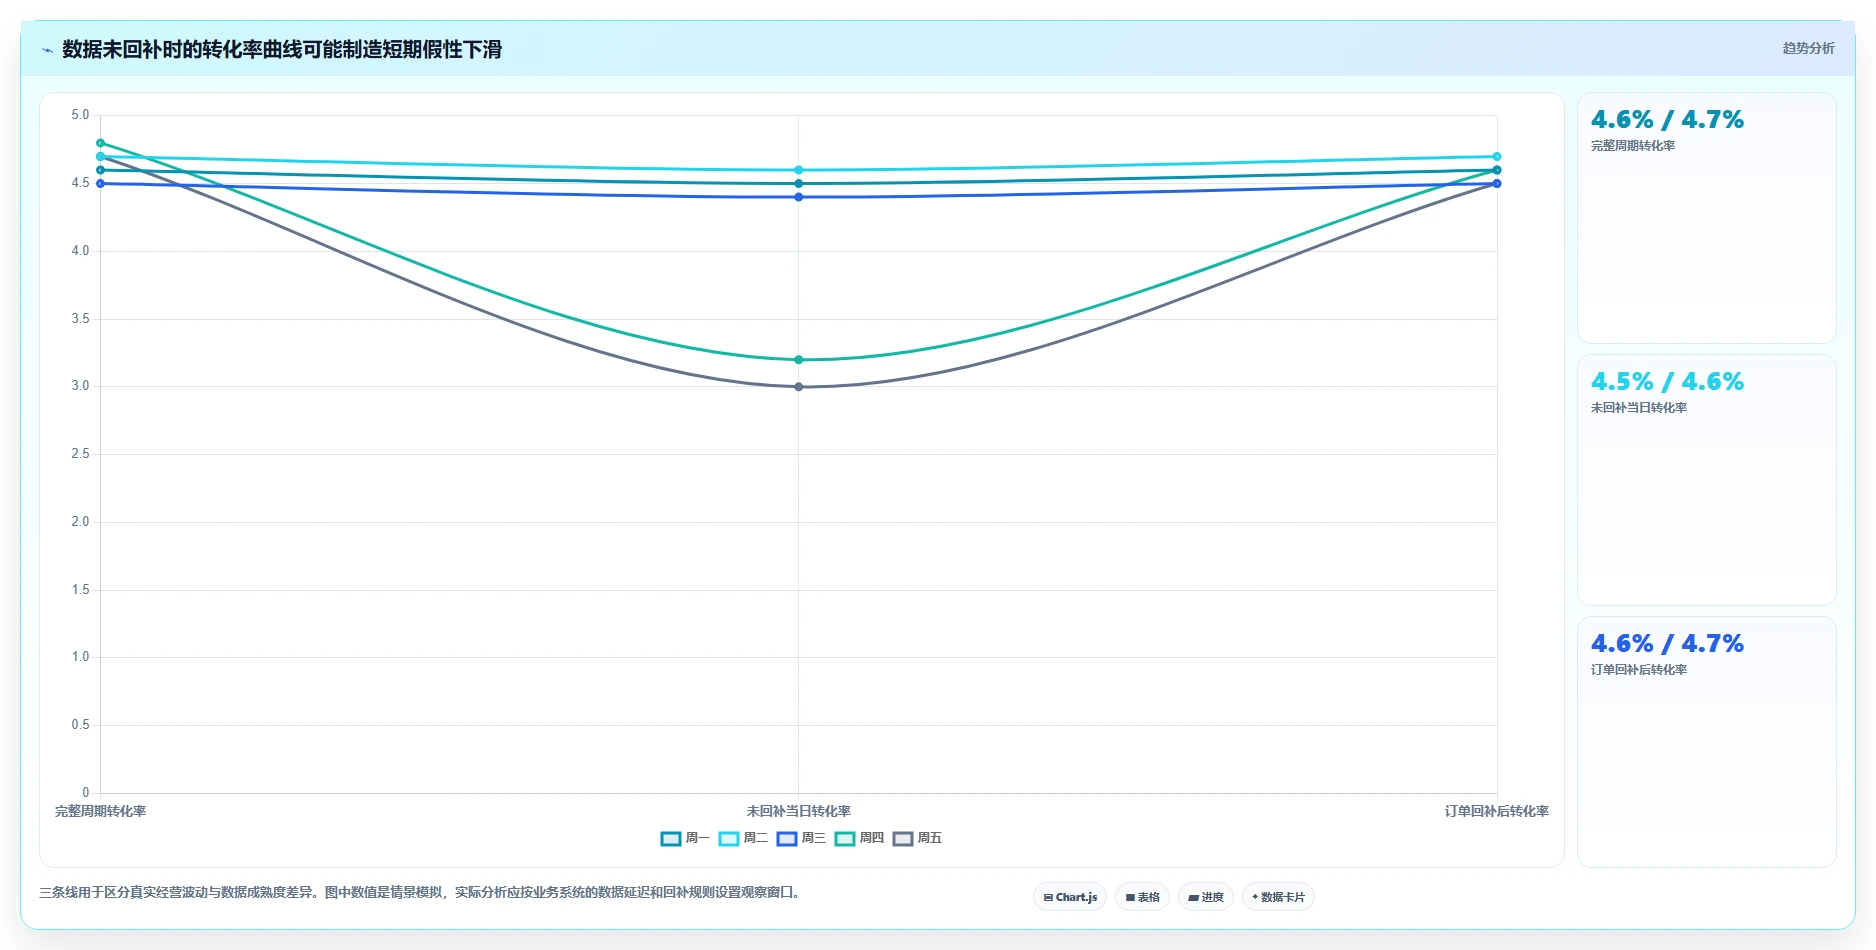The width and height of the screenshot is (1876, 950).
Task: Click the y-axis tick 5.0
Action: [x=80, y=115]
